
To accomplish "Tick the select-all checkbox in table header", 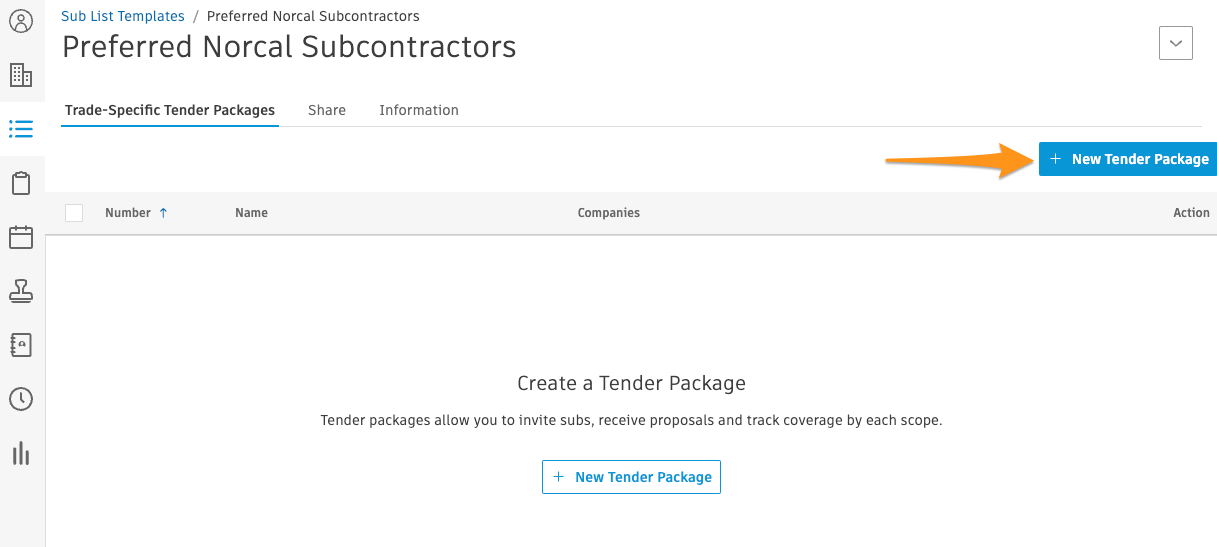I will [x=74, y=213].
